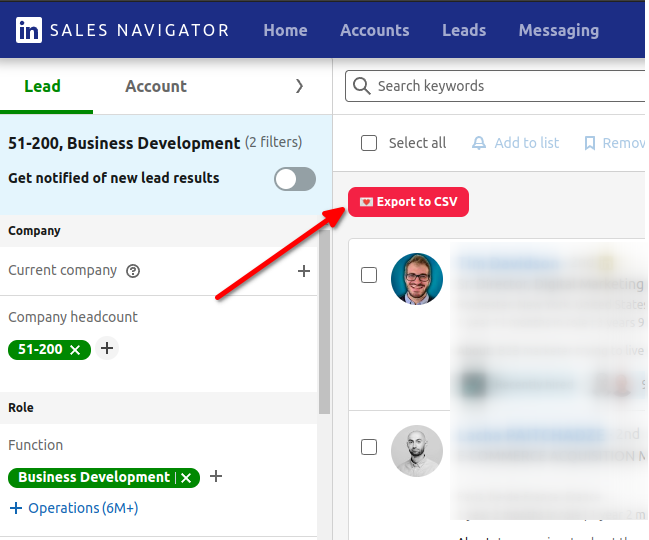Add another Company headcount value
Image resolution: width=649 pixels, height=540 pixels.
point(107,348)
